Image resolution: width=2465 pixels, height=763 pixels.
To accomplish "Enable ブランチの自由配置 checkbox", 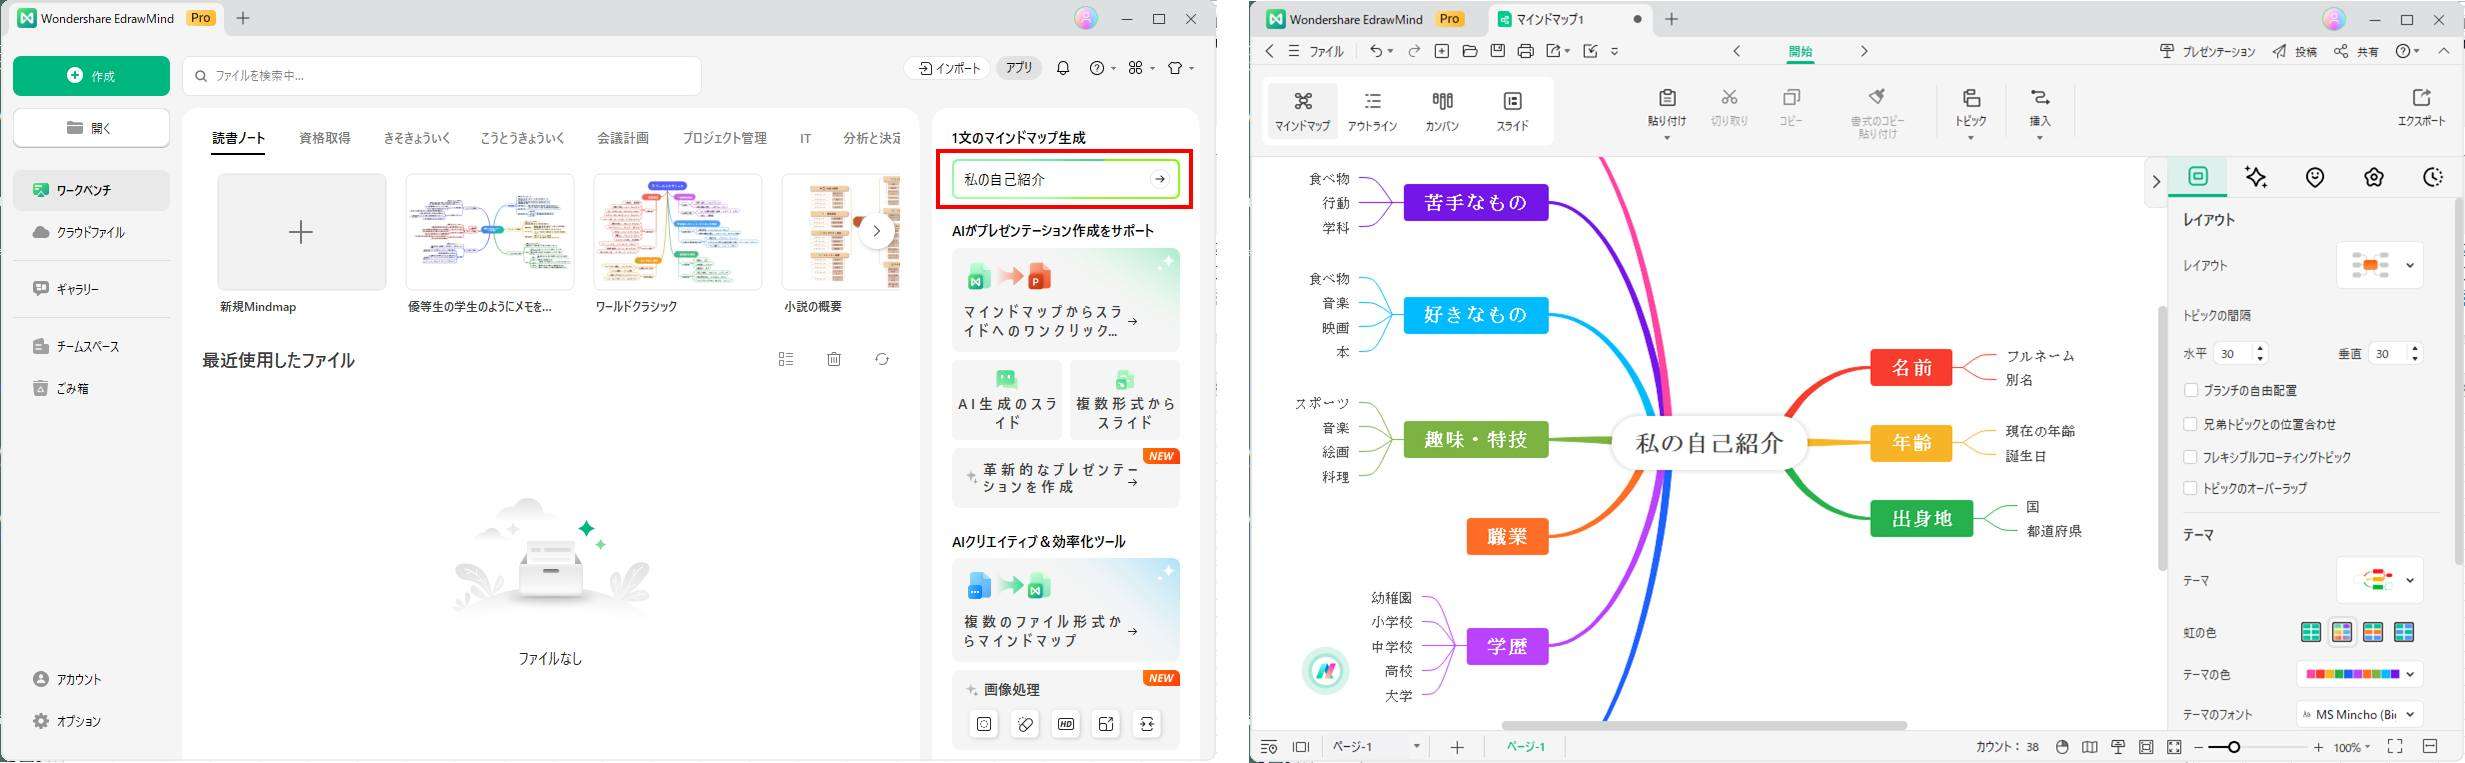I will [2191, 390].
